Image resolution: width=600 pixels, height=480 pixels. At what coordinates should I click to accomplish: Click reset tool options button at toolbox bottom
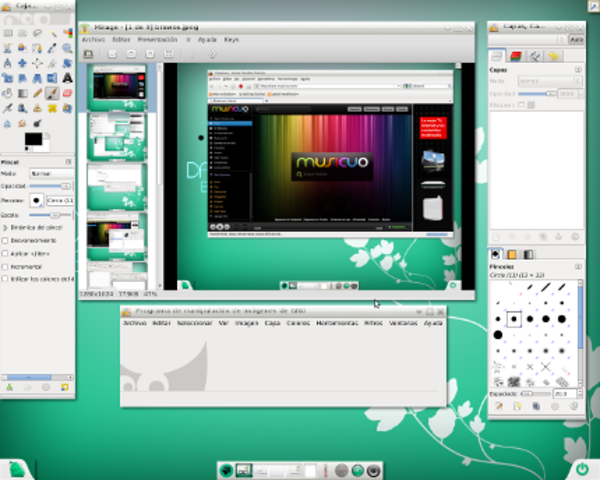pos(65,387)
